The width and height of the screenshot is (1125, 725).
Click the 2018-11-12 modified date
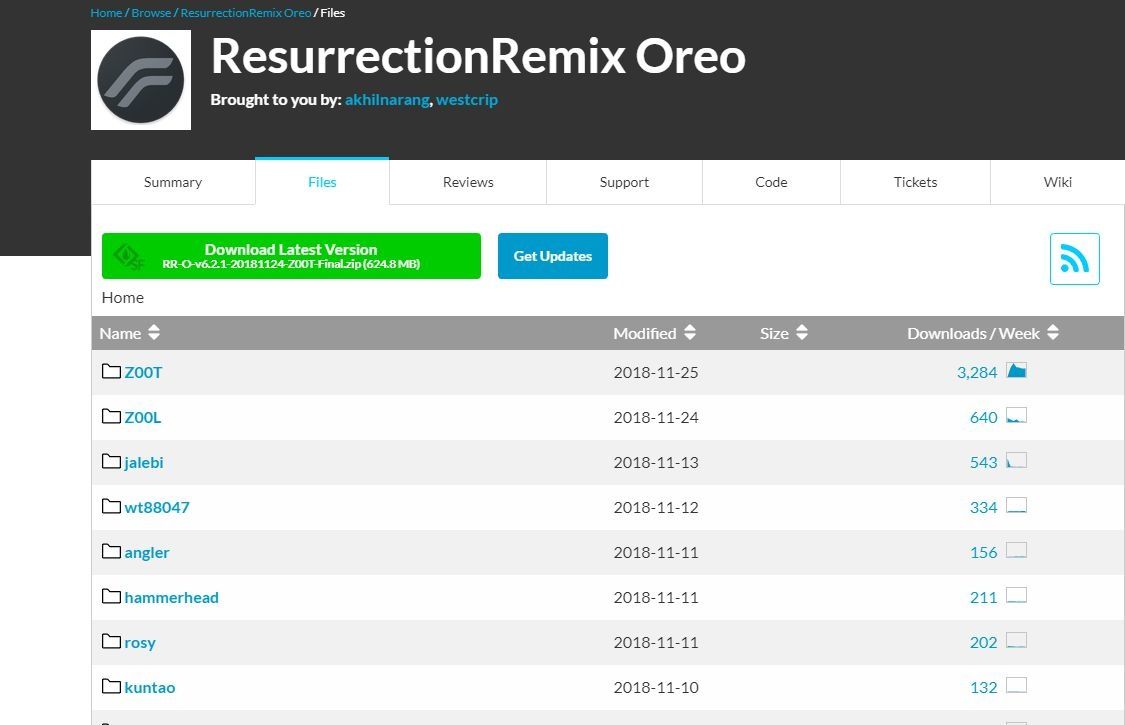pos(656,508)
